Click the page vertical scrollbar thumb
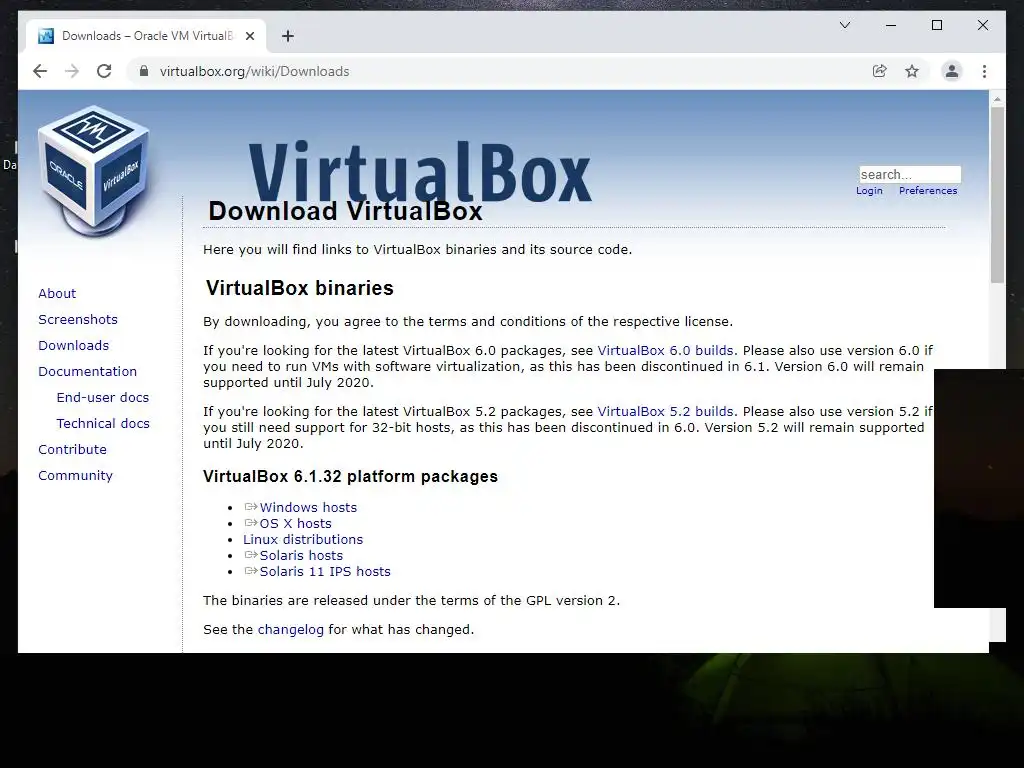 [997, 195]
